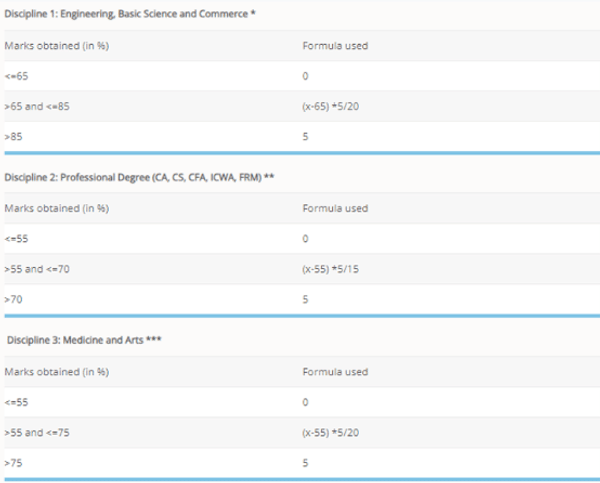Click the '>85' marks cell
Screen dimensions: 600x483
click(12, 134)
